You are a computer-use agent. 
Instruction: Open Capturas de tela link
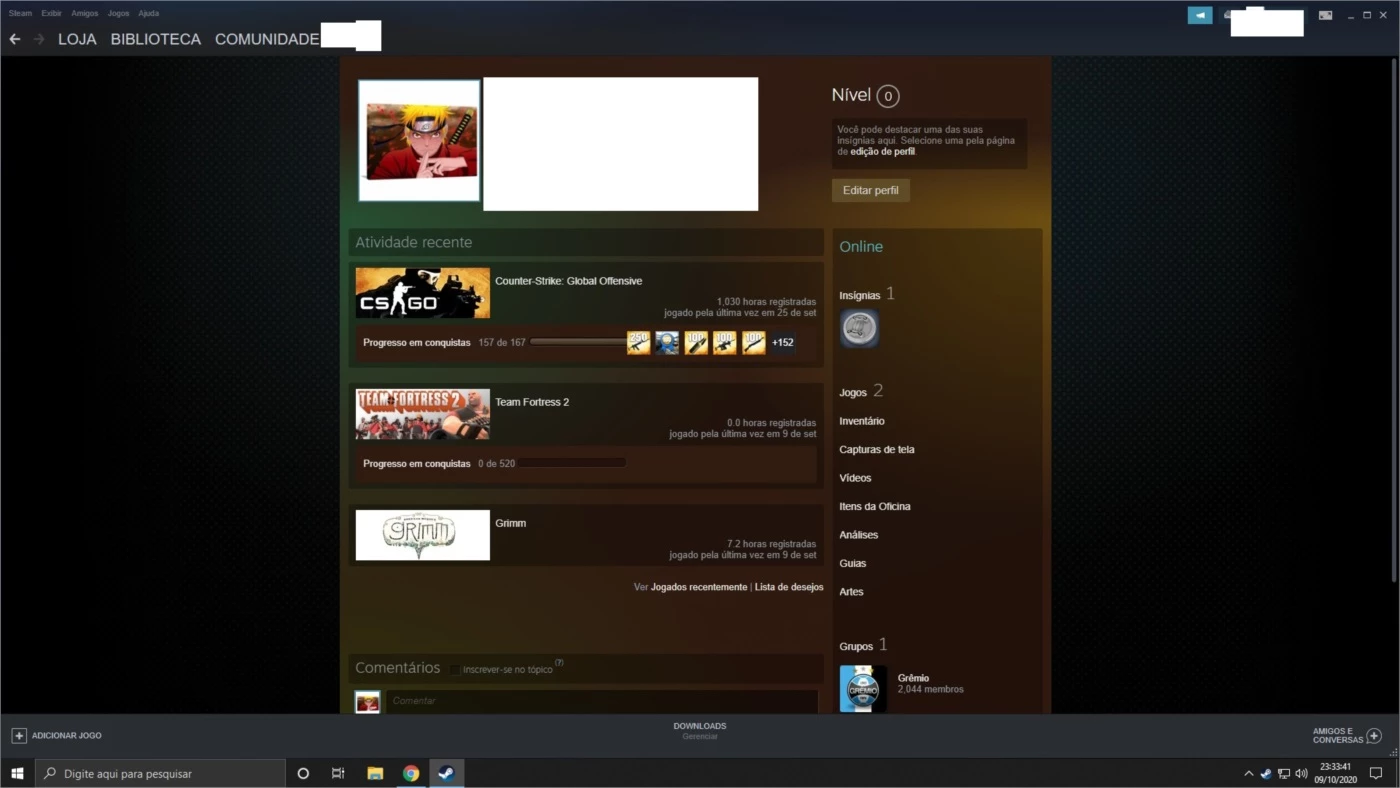coord(877,450)
